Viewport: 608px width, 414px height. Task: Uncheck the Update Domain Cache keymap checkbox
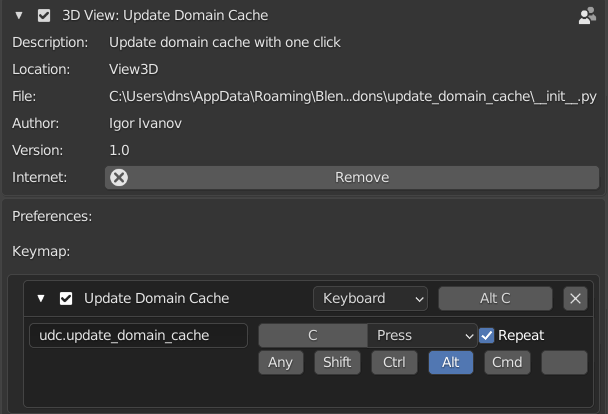coord(66,298)
